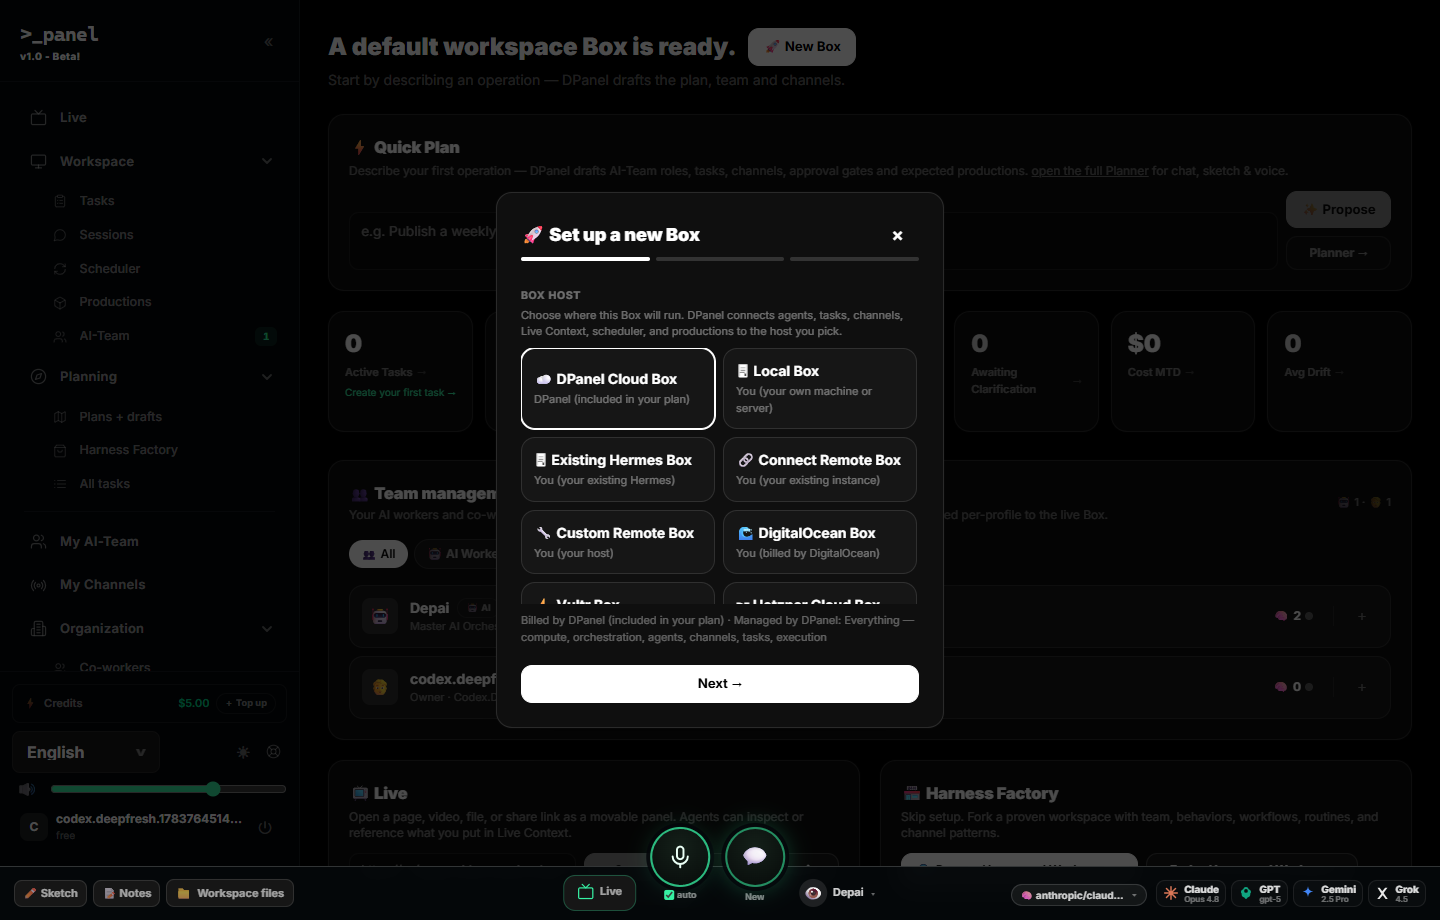Mute audio with the speaker icon

click(27, 789)
